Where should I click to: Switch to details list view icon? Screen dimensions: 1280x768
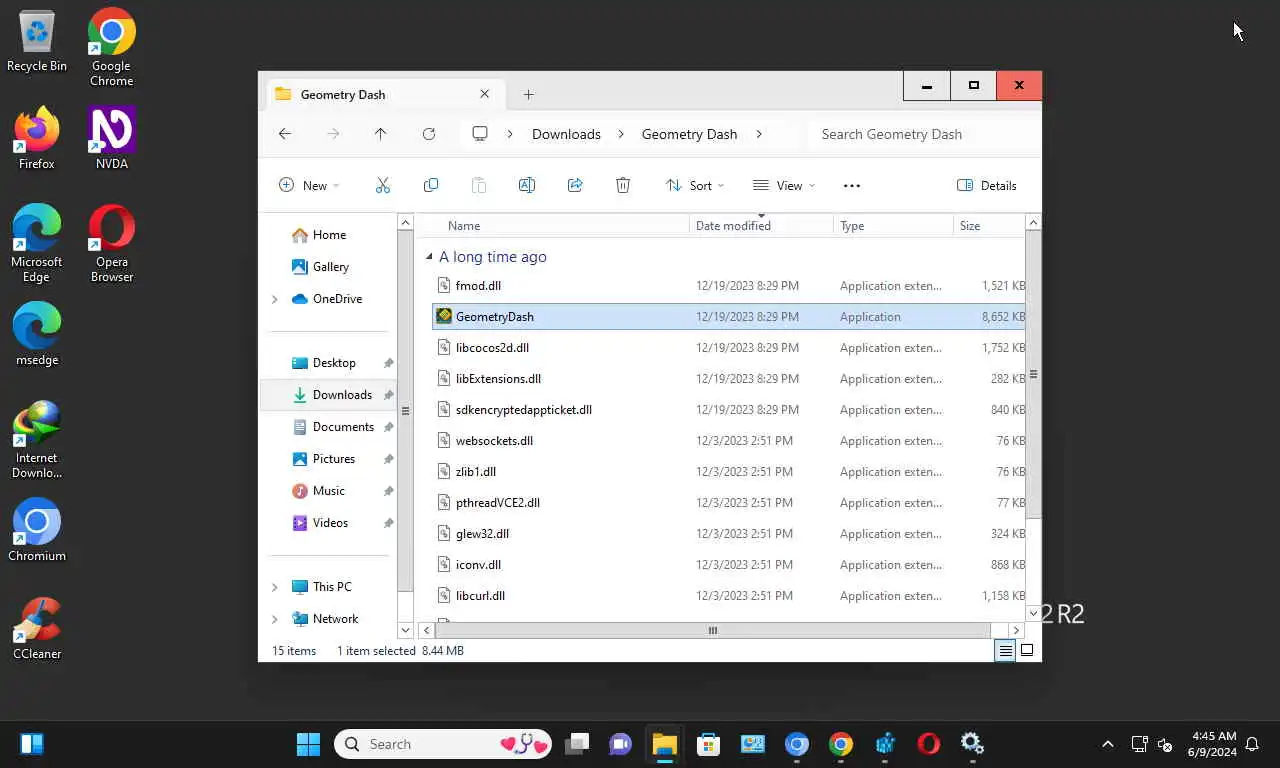[1005, 650]
